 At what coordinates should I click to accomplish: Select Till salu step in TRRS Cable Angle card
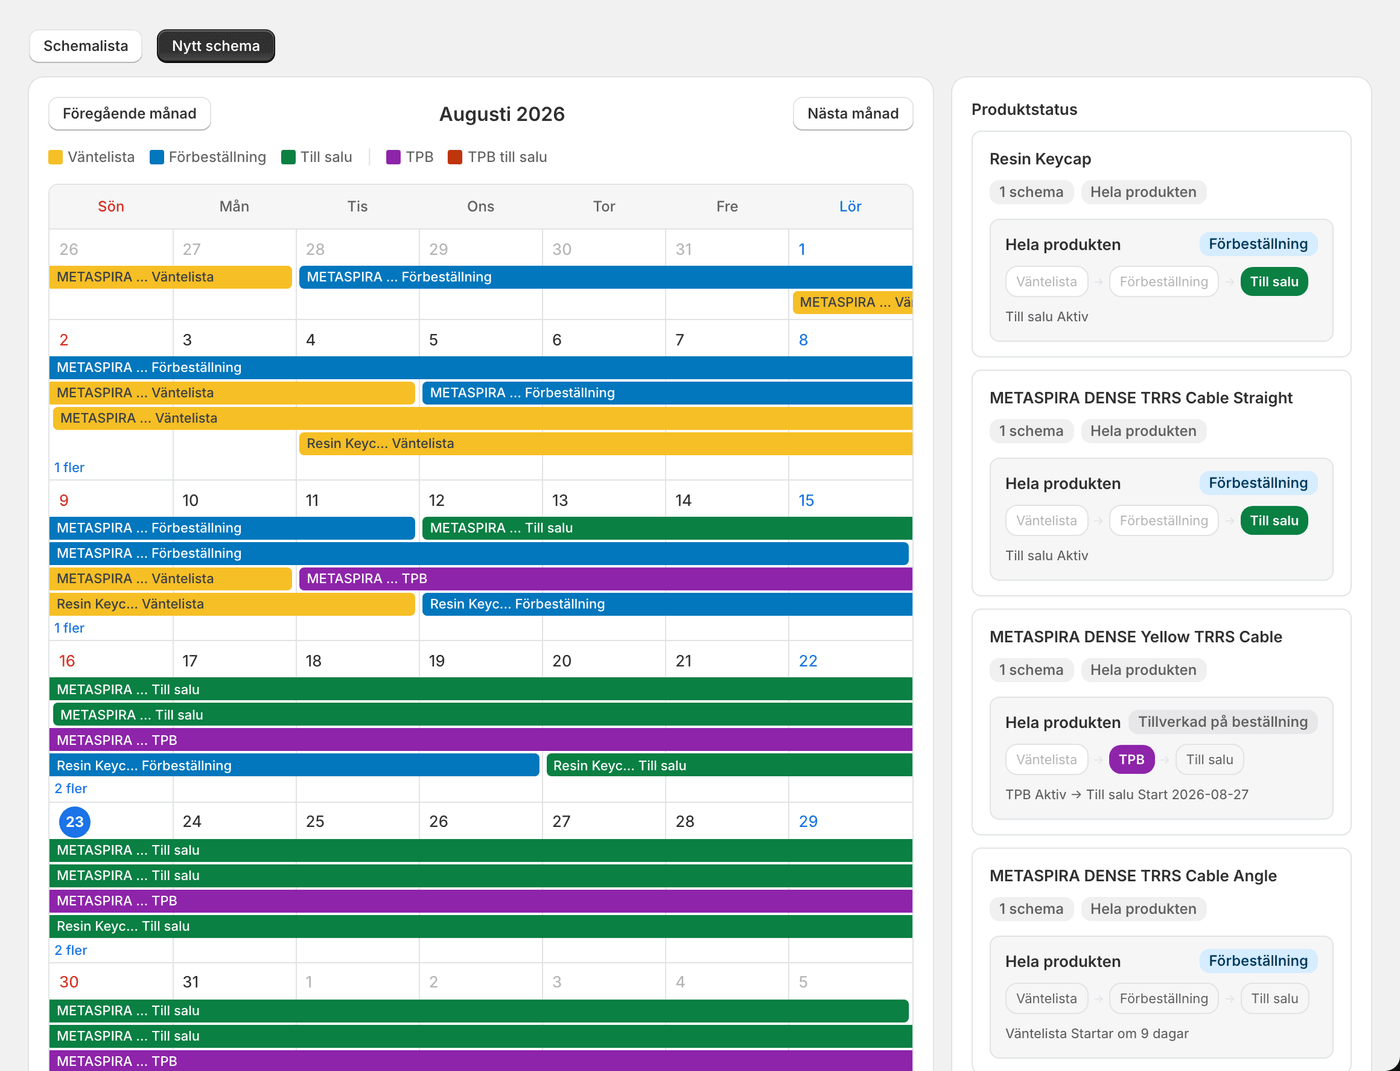[1275, 999]
